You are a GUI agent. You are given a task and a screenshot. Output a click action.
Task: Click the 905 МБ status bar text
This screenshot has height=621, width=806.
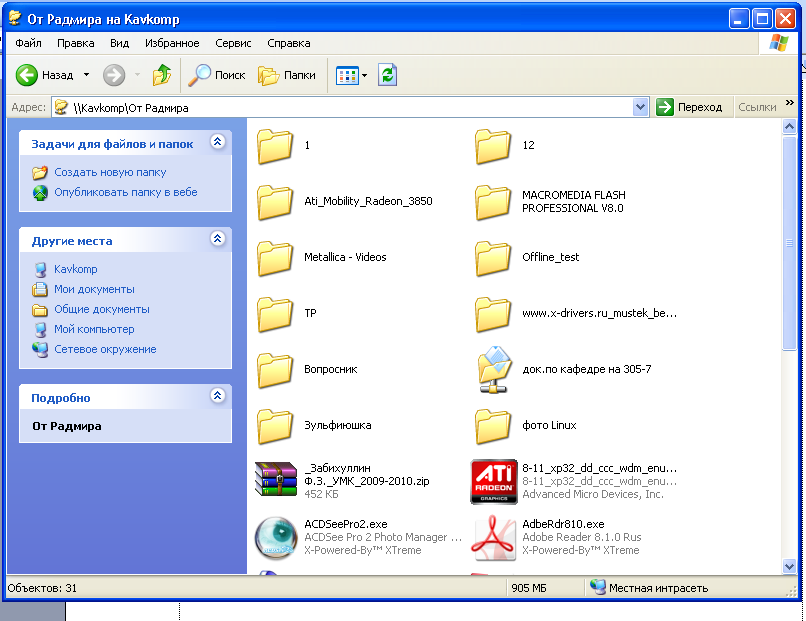[529, 588]
